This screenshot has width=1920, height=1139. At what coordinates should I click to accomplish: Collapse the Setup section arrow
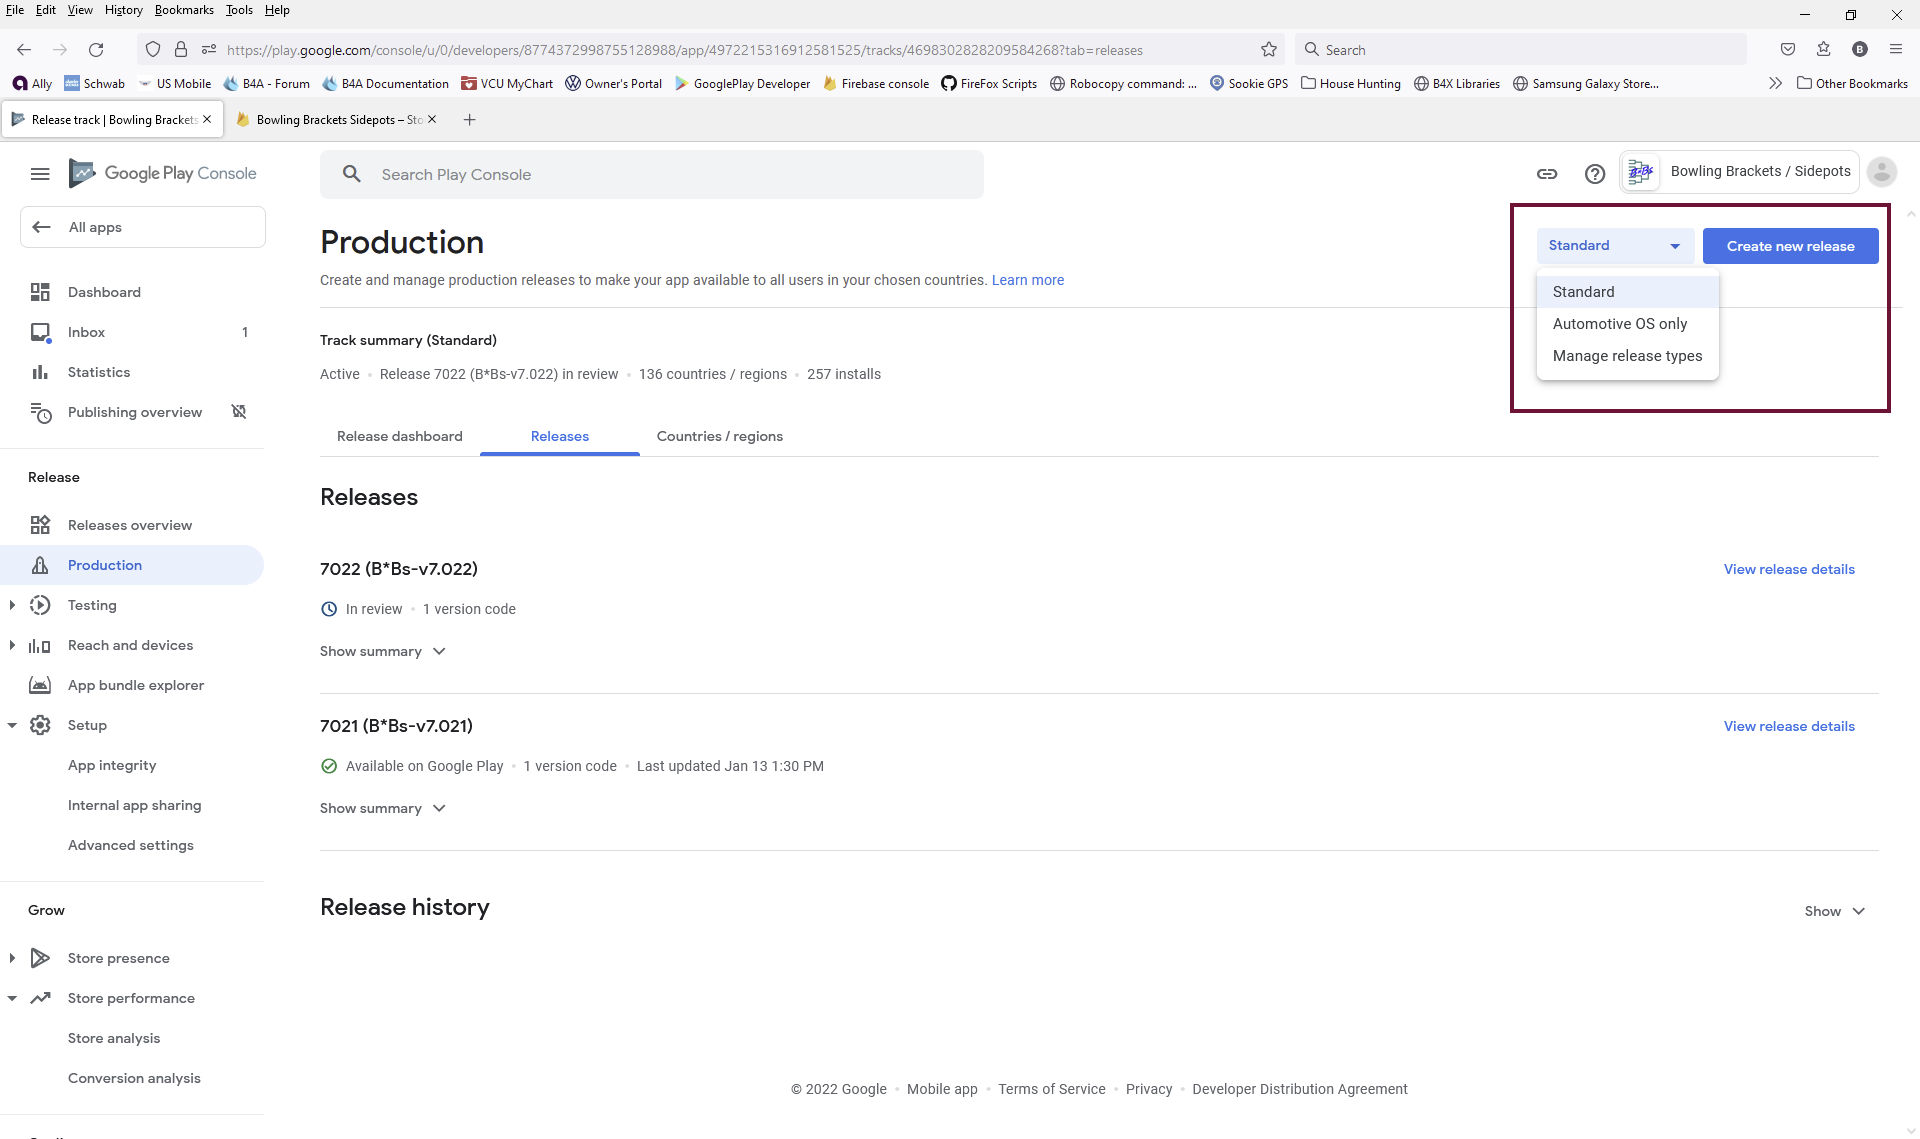[x=12, y=725]
